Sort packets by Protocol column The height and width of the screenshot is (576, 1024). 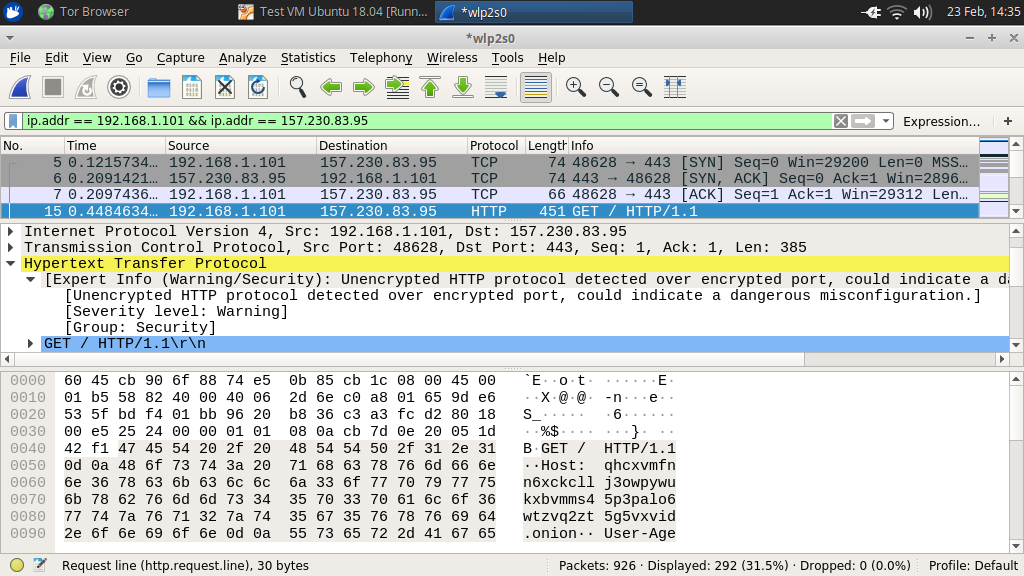pyautogui.click(x=496, y=146)
